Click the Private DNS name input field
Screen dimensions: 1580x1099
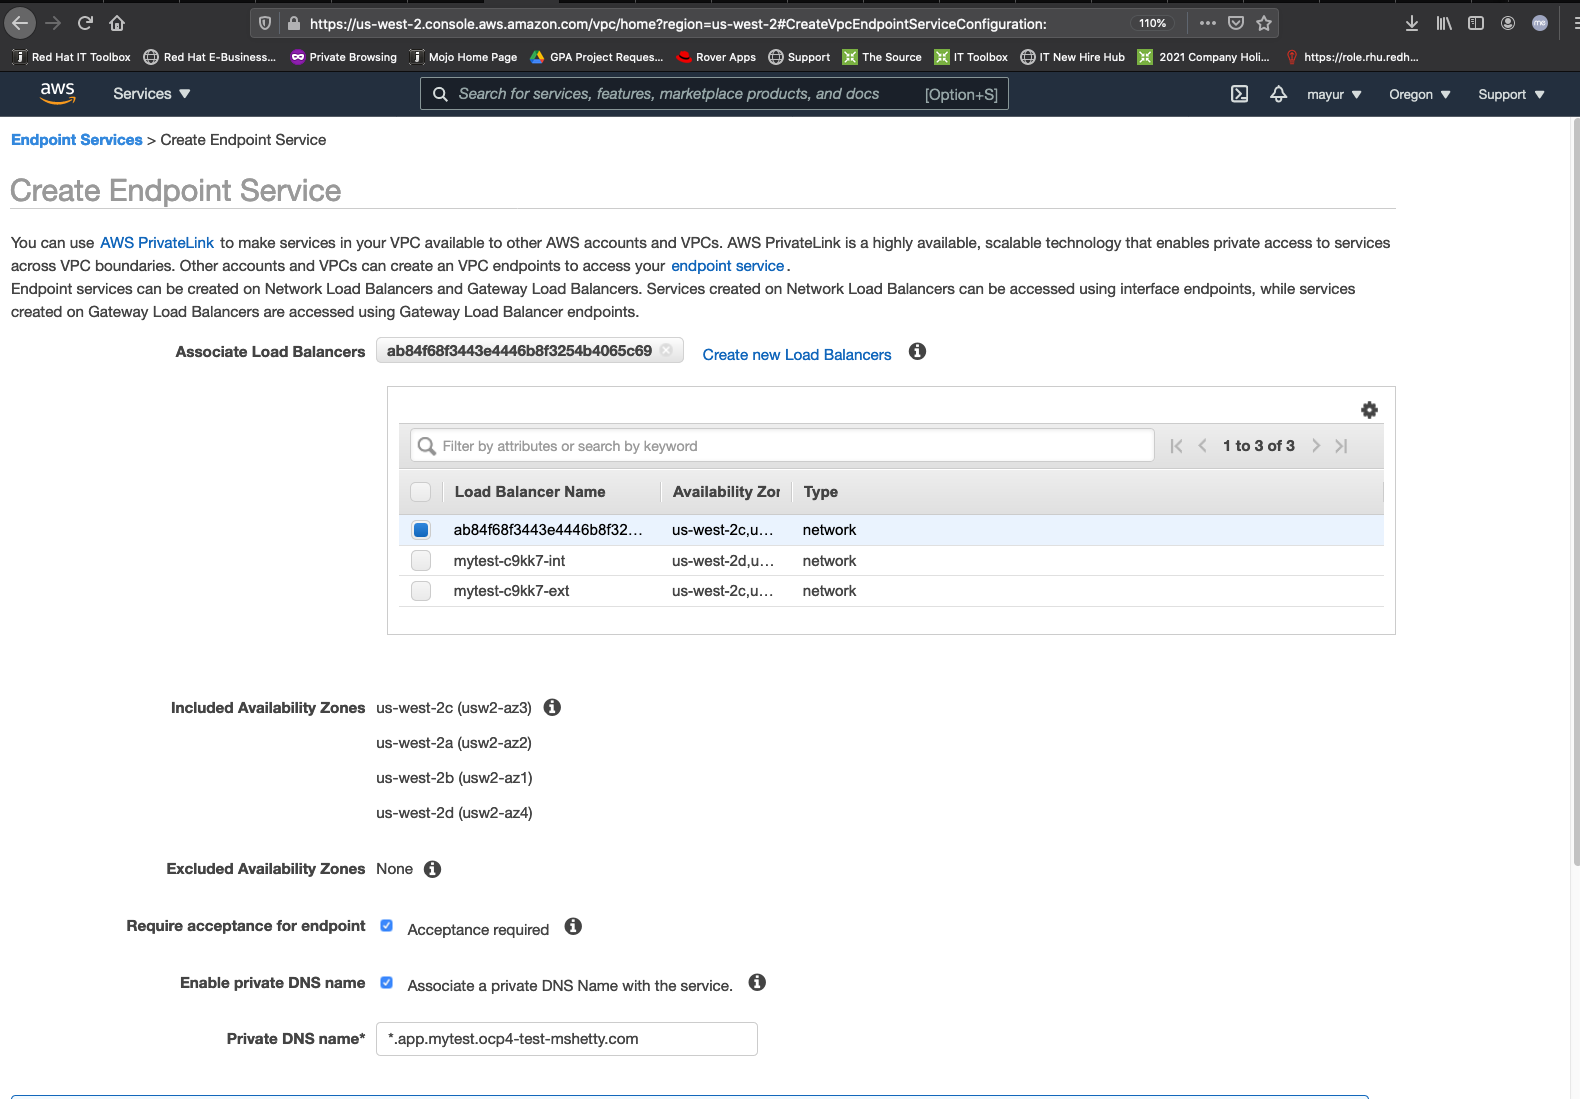pyautogui.click(x=566, y=1039)
